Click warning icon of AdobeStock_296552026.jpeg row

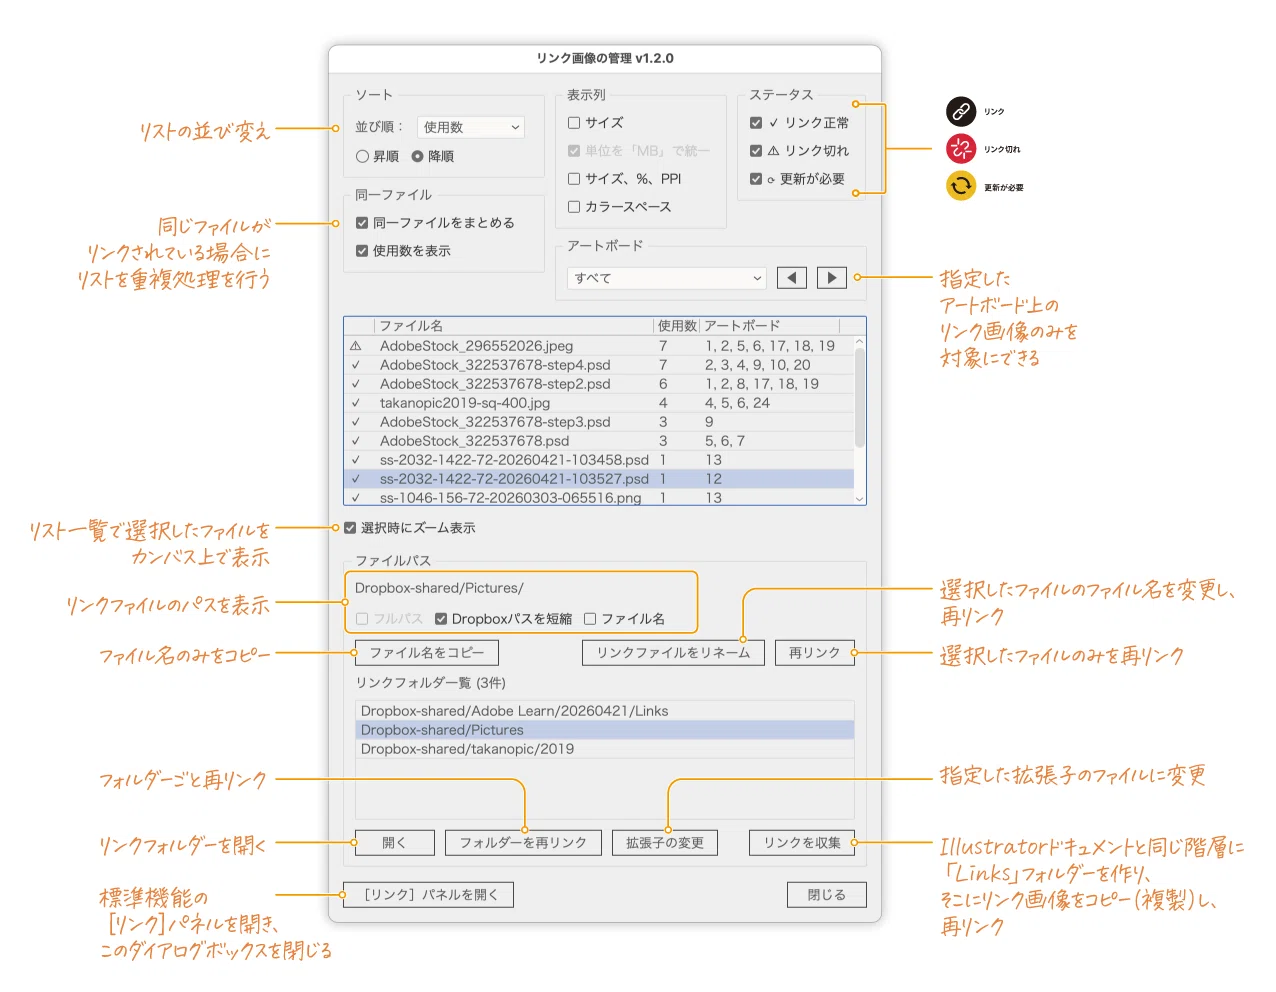click(x=355, y=346)
